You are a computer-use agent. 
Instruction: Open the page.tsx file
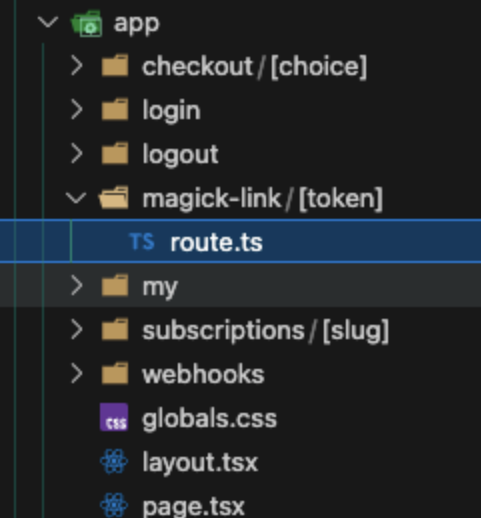click(193, 507)
